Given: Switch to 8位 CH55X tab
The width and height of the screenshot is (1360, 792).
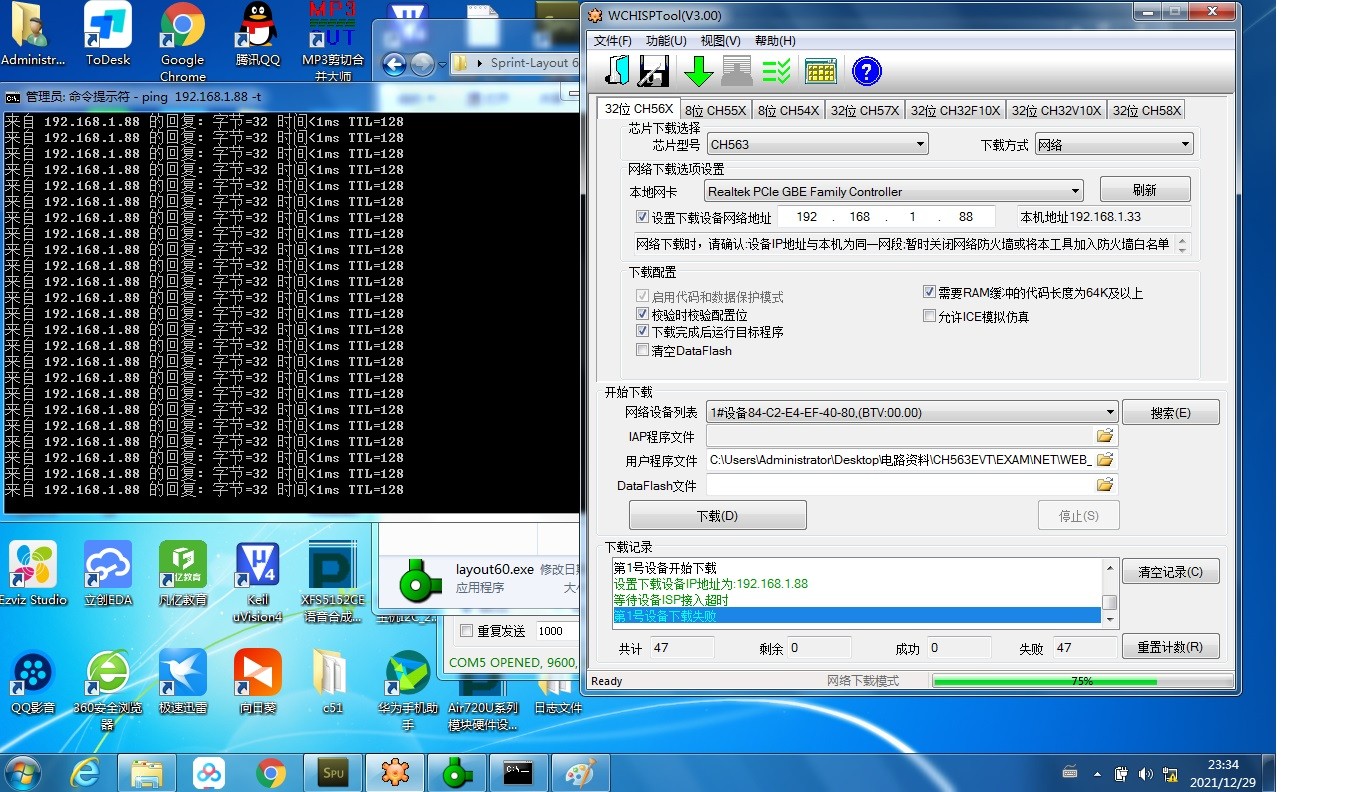Looking at the screenshot, I should pos(715,110).
